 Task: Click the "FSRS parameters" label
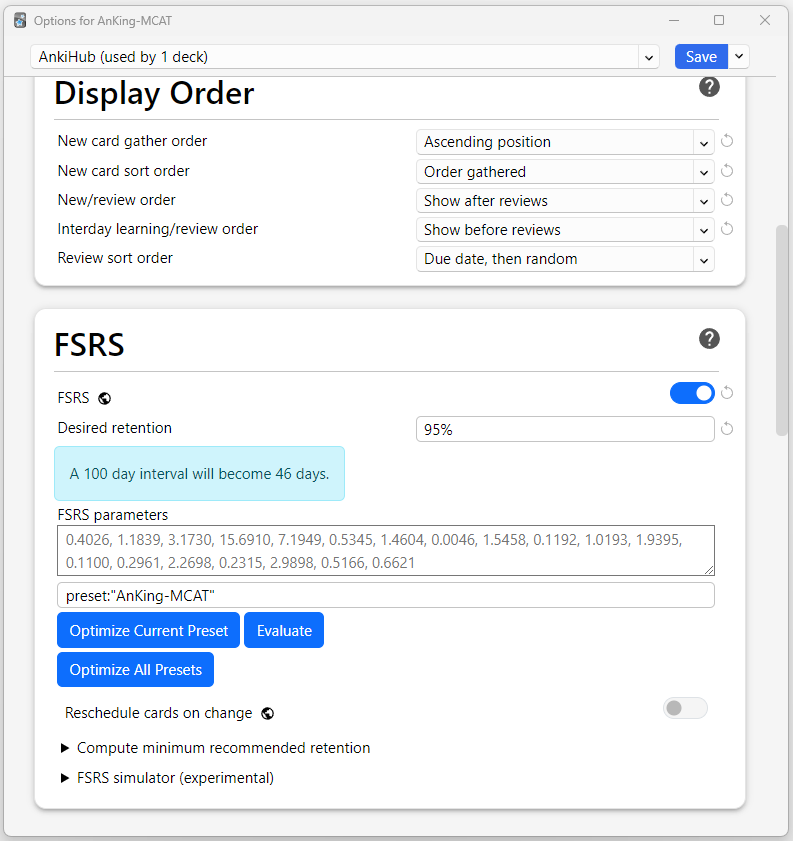(113, 515)
